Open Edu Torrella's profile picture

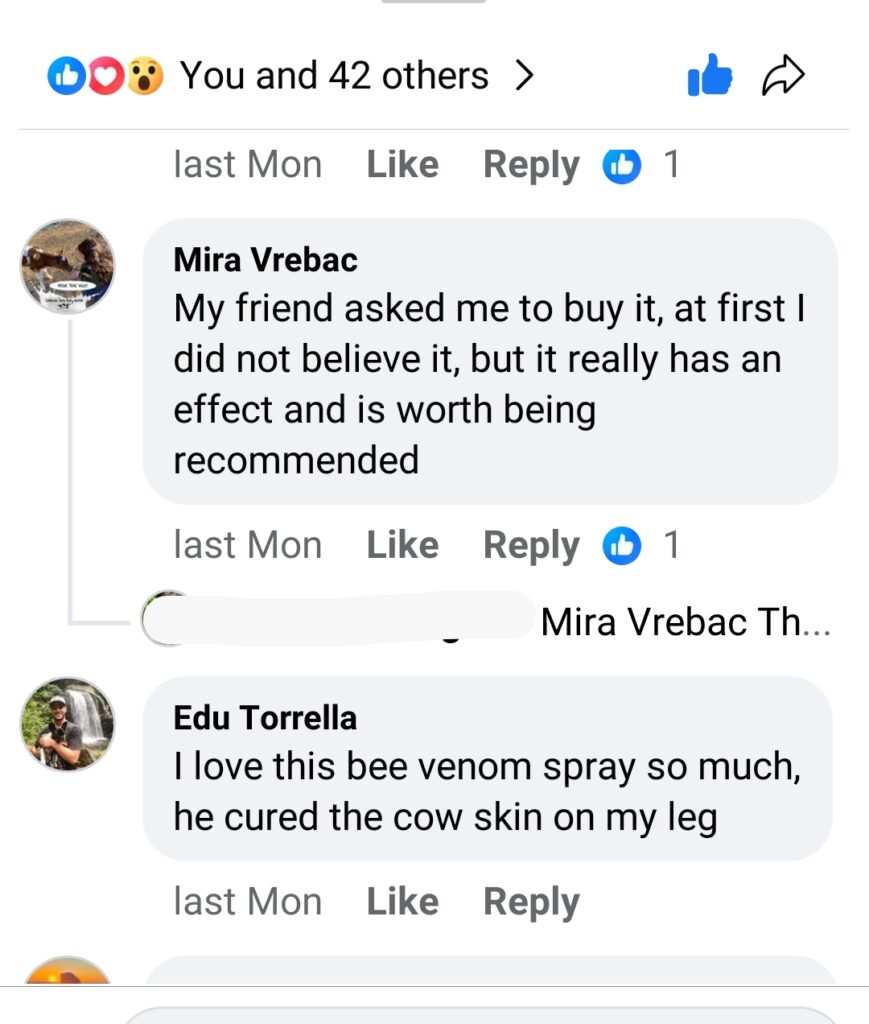pos(68,724)
